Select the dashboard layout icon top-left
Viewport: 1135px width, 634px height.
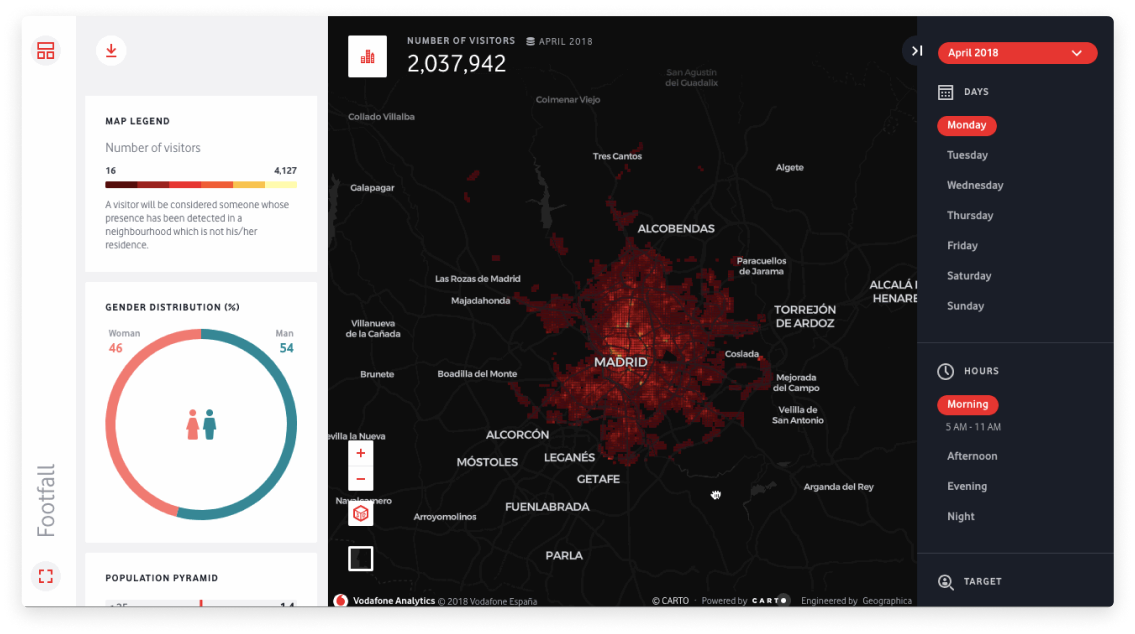coord(46,50)
